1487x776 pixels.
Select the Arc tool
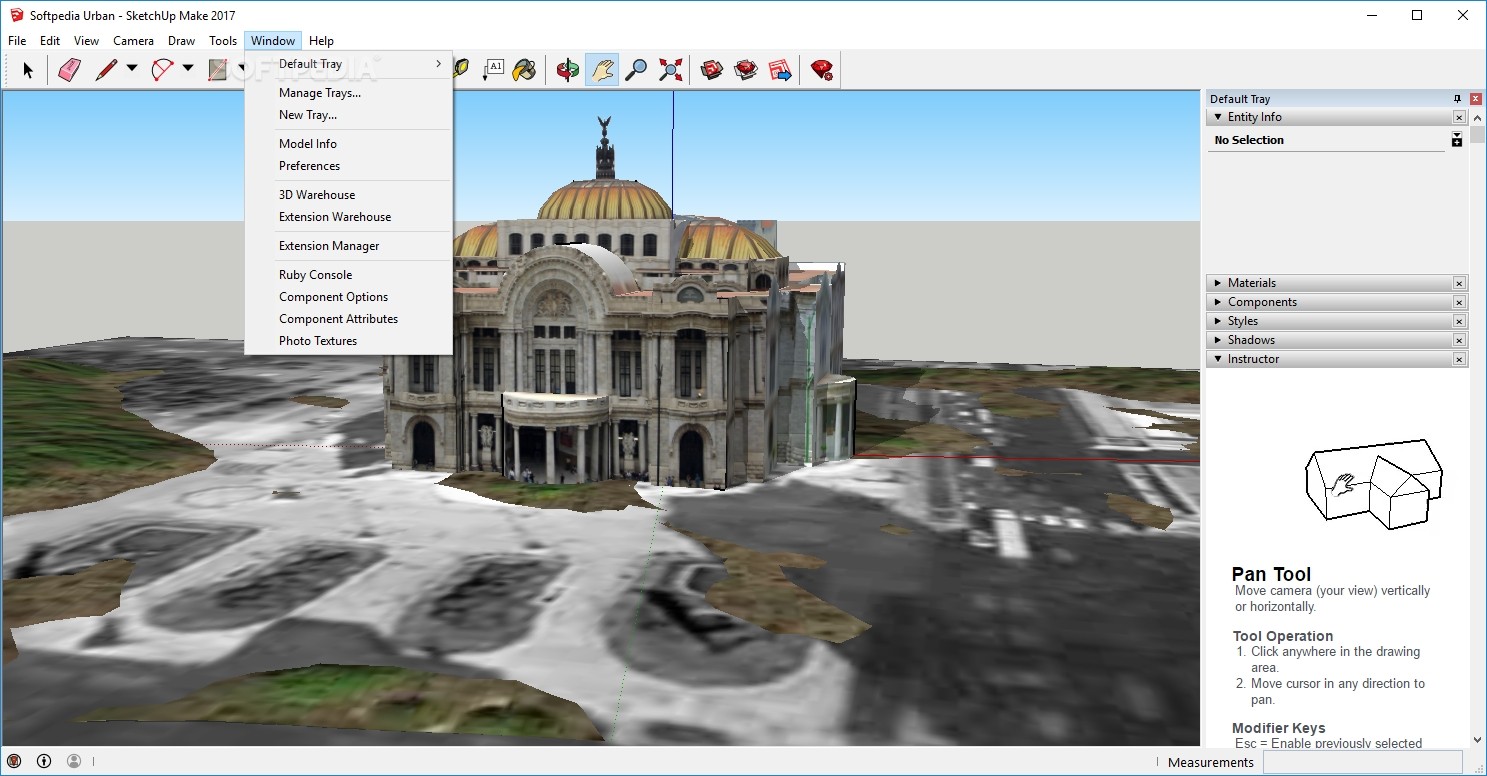(162, 70)
